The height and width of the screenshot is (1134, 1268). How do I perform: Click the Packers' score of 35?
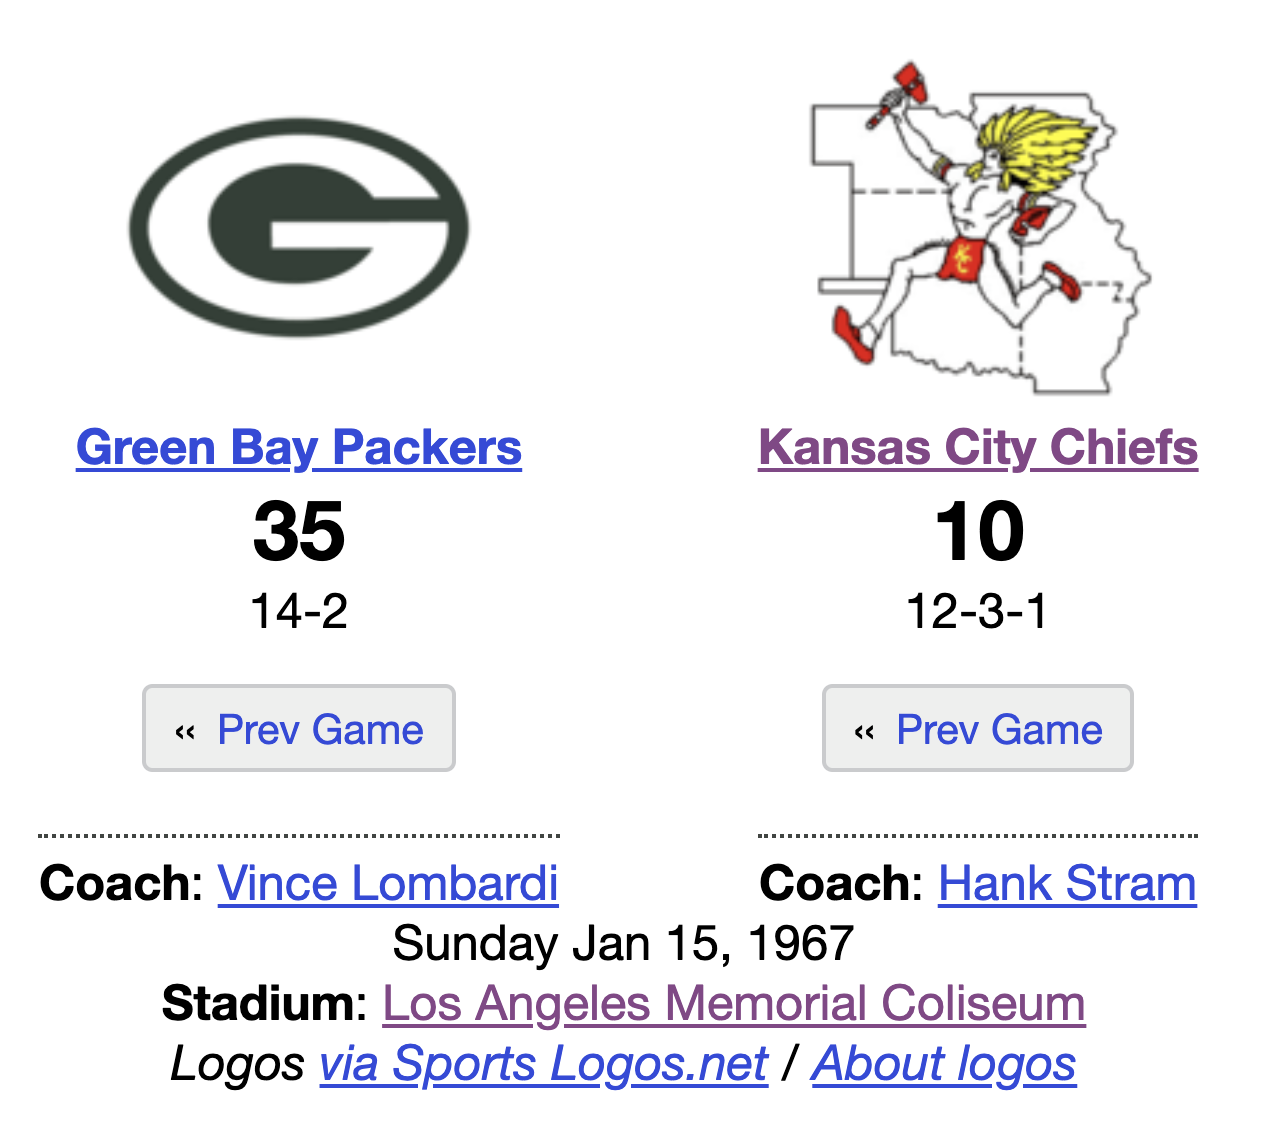299,531
